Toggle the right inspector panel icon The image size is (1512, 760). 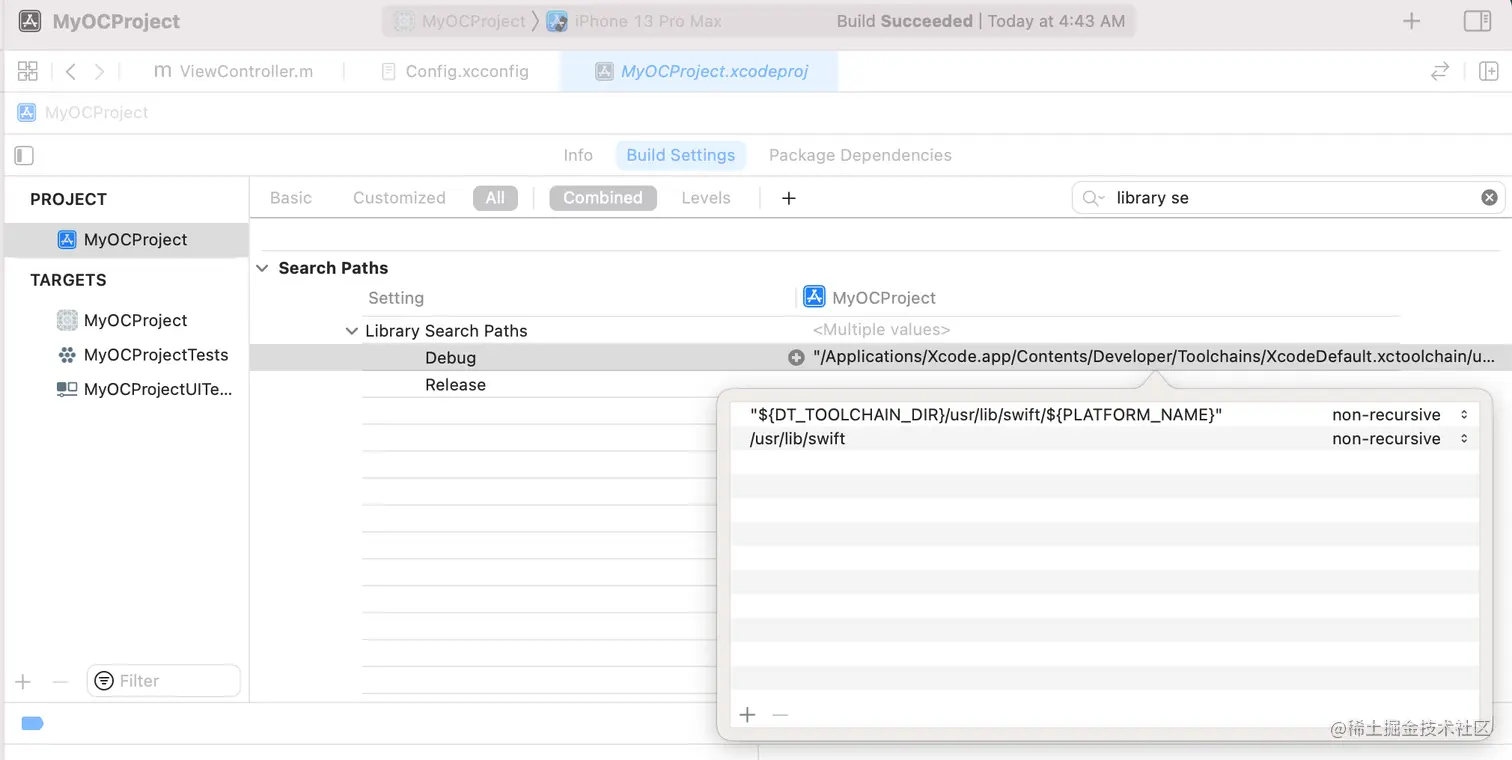pos(1477,21)
